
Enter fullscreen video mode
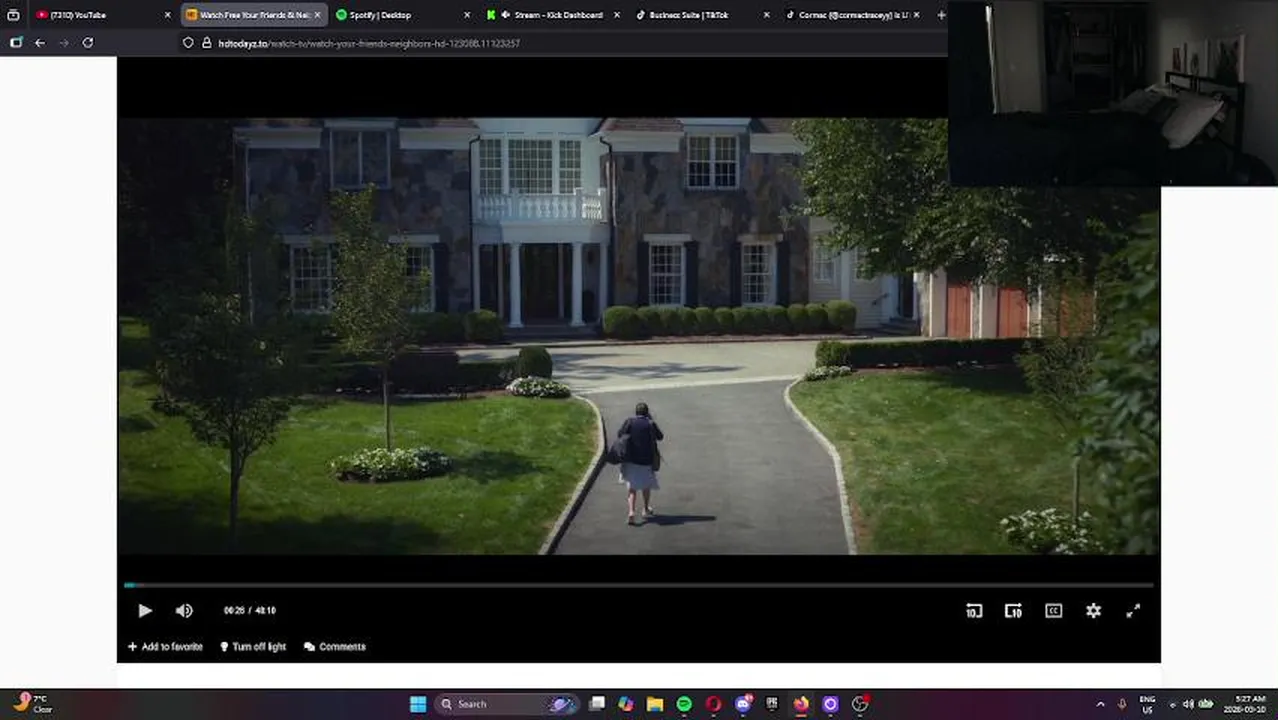click(x=1133, y=610)
